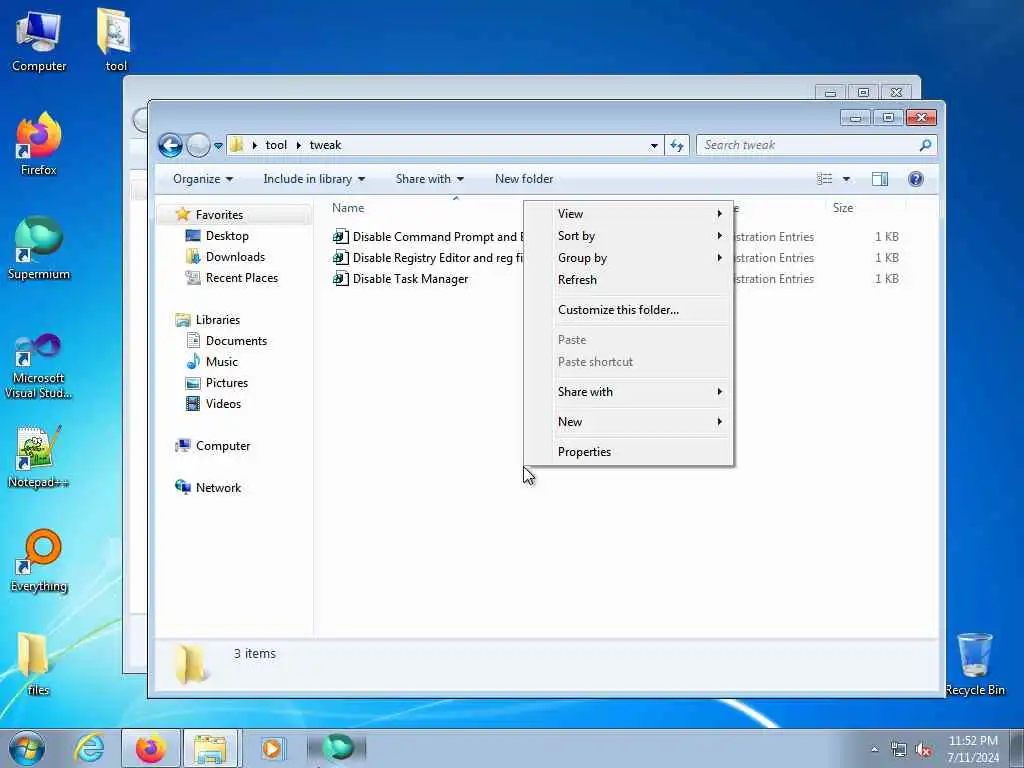Open the recent pages dropdown arrow
This screenshot has height=768, width=1024.
pyautogui.click(x=218, y=146)
